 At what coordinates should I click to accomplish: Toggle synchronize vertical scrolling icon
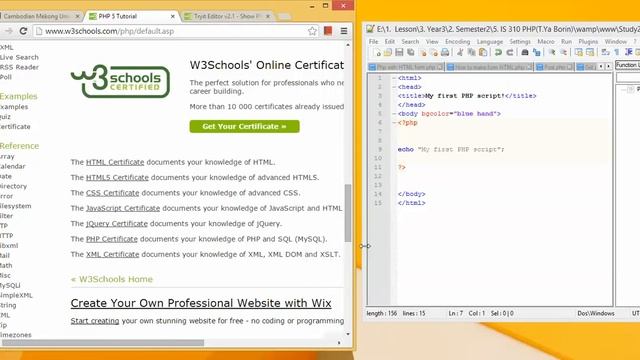coord(579,52)
